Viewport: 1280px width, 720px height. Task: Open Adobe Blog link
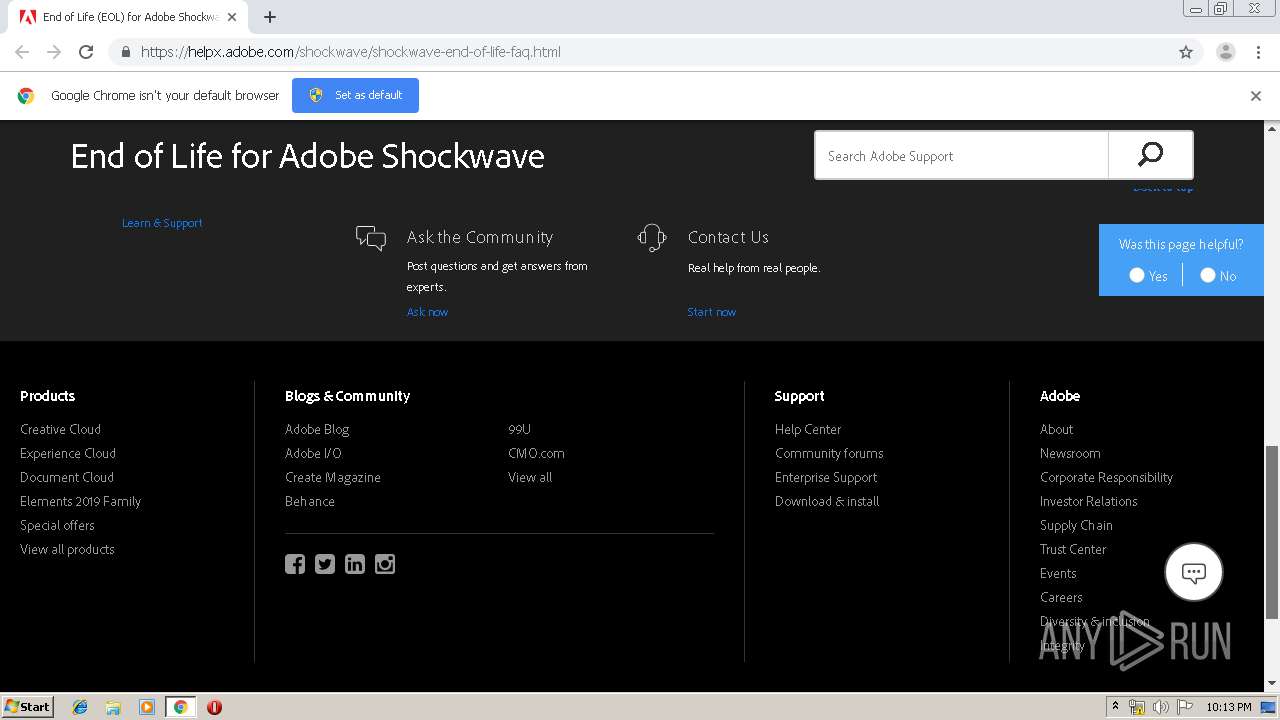[x=317, y=429]
